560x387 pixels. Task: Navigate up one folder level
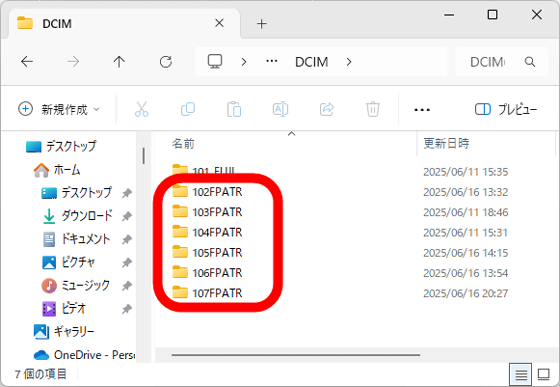coord(119,62)
